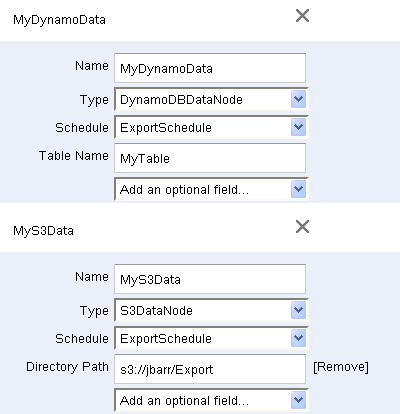This screenshot has height=414, width=400.
Task: Close the MyS3Data section with X icon
Action: tap(302, 227)
